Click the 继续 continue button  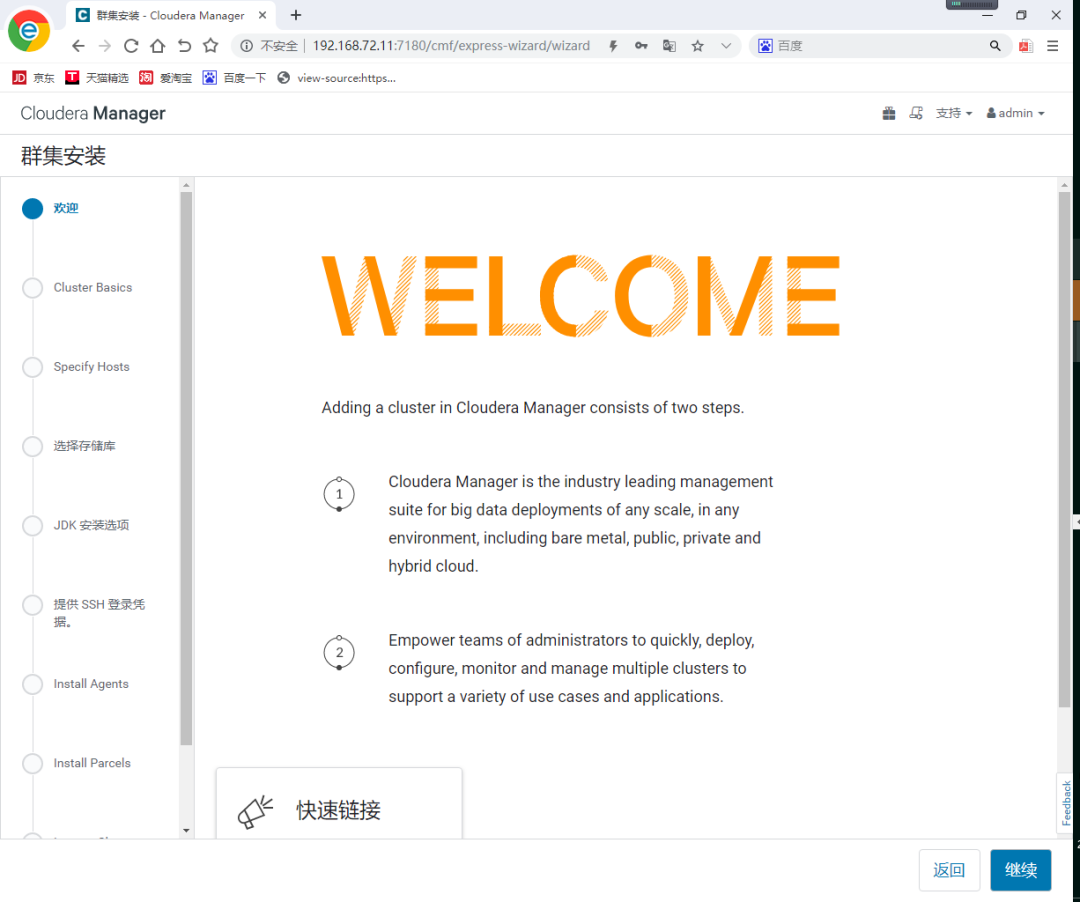tap(1020, 870)
